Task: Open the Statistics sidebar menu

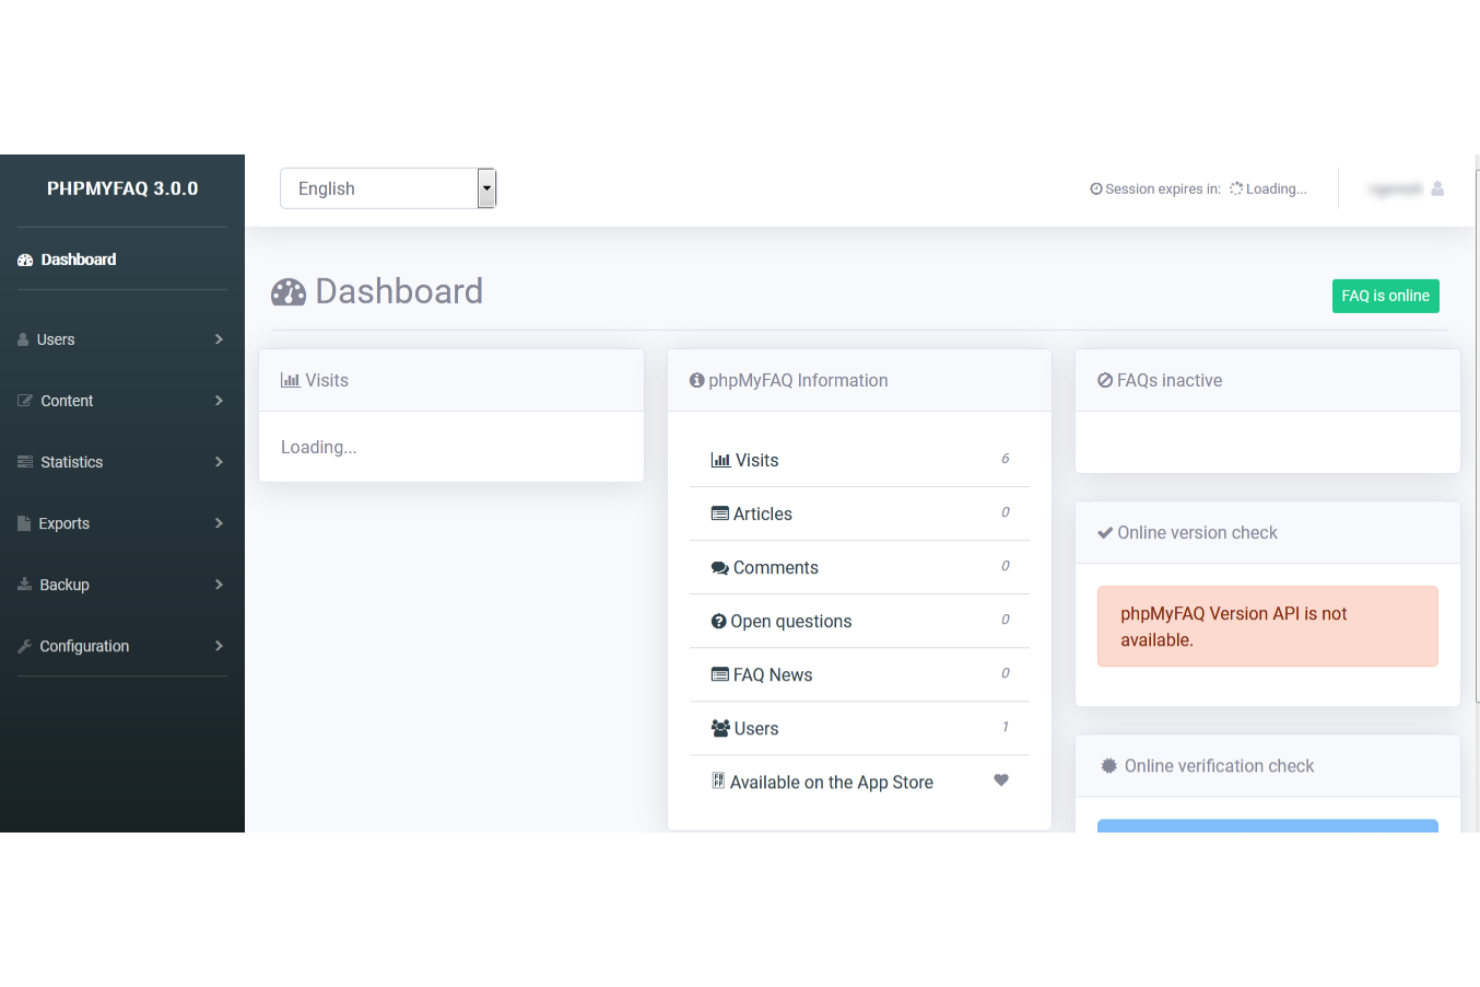Action: point(122,462)
